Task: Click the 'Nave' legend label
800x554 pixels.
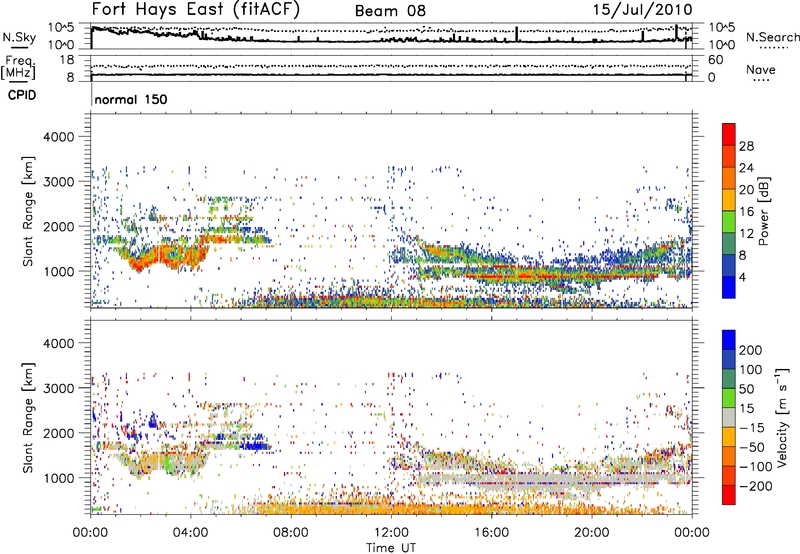Action: click(x=761, y=69)
